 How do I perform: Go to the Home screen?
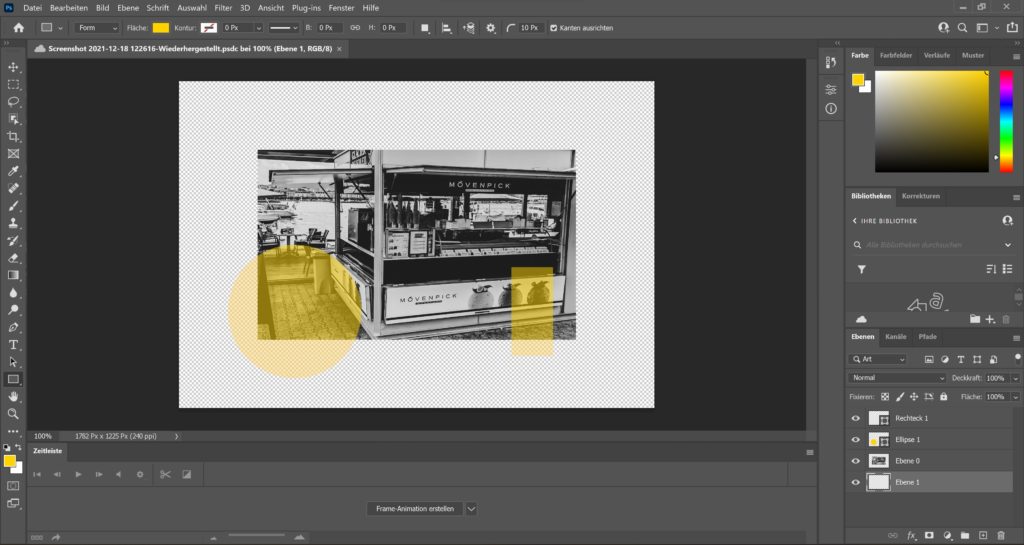(x=18, y=28)
